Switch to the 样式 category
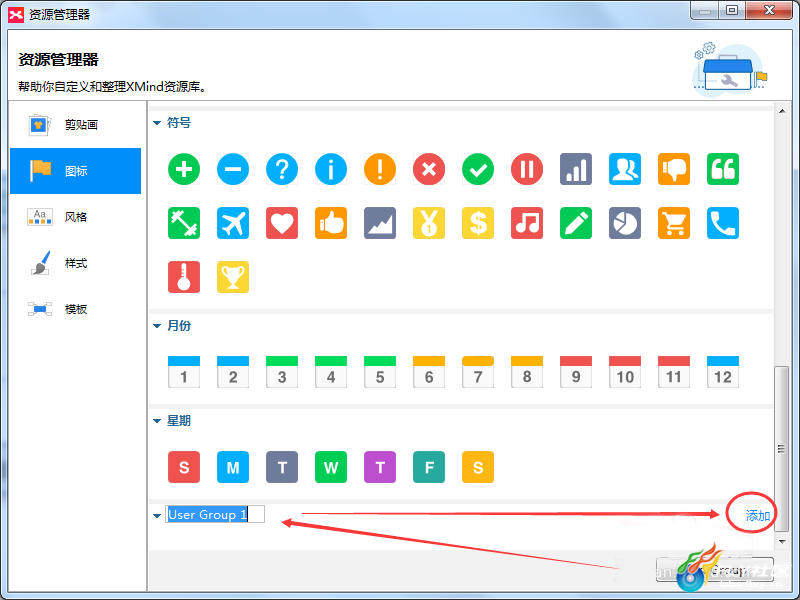Screen dimensions: 800x600 click(x=76, y=263)
